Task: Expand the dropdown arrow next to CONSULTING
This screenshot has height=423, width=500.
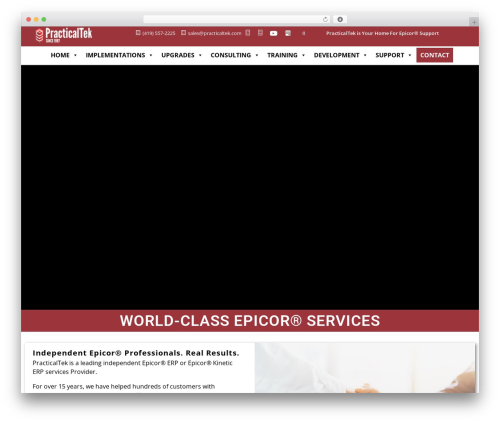Action: tap(257, 55)
